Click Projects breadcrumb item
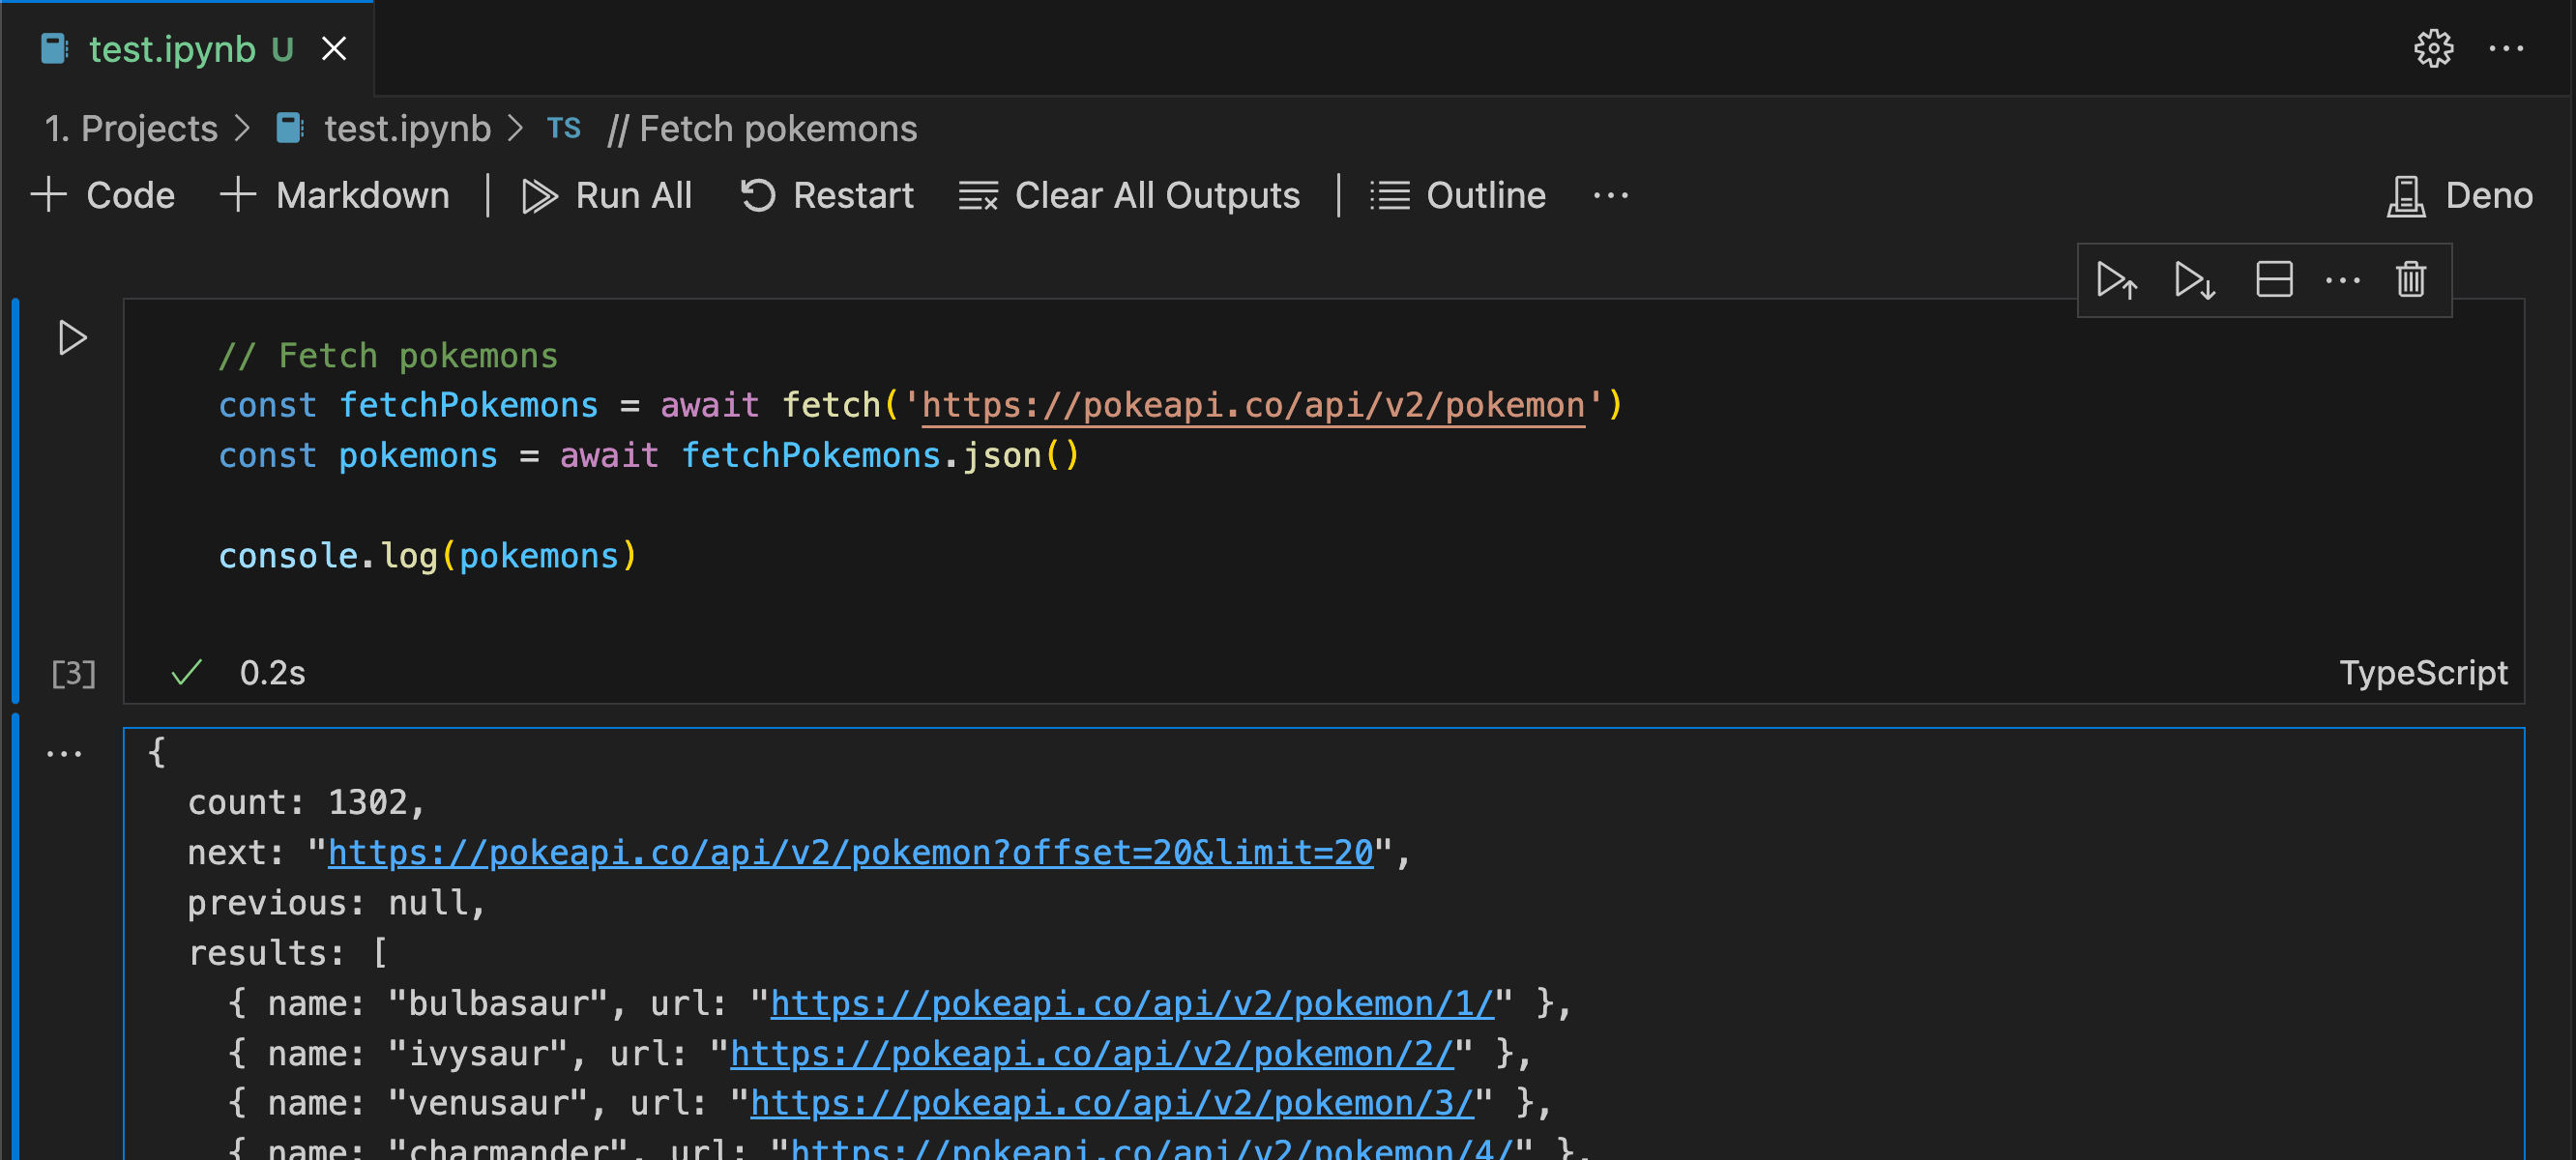The image size is (2576, 1160). tap(131, 129)
